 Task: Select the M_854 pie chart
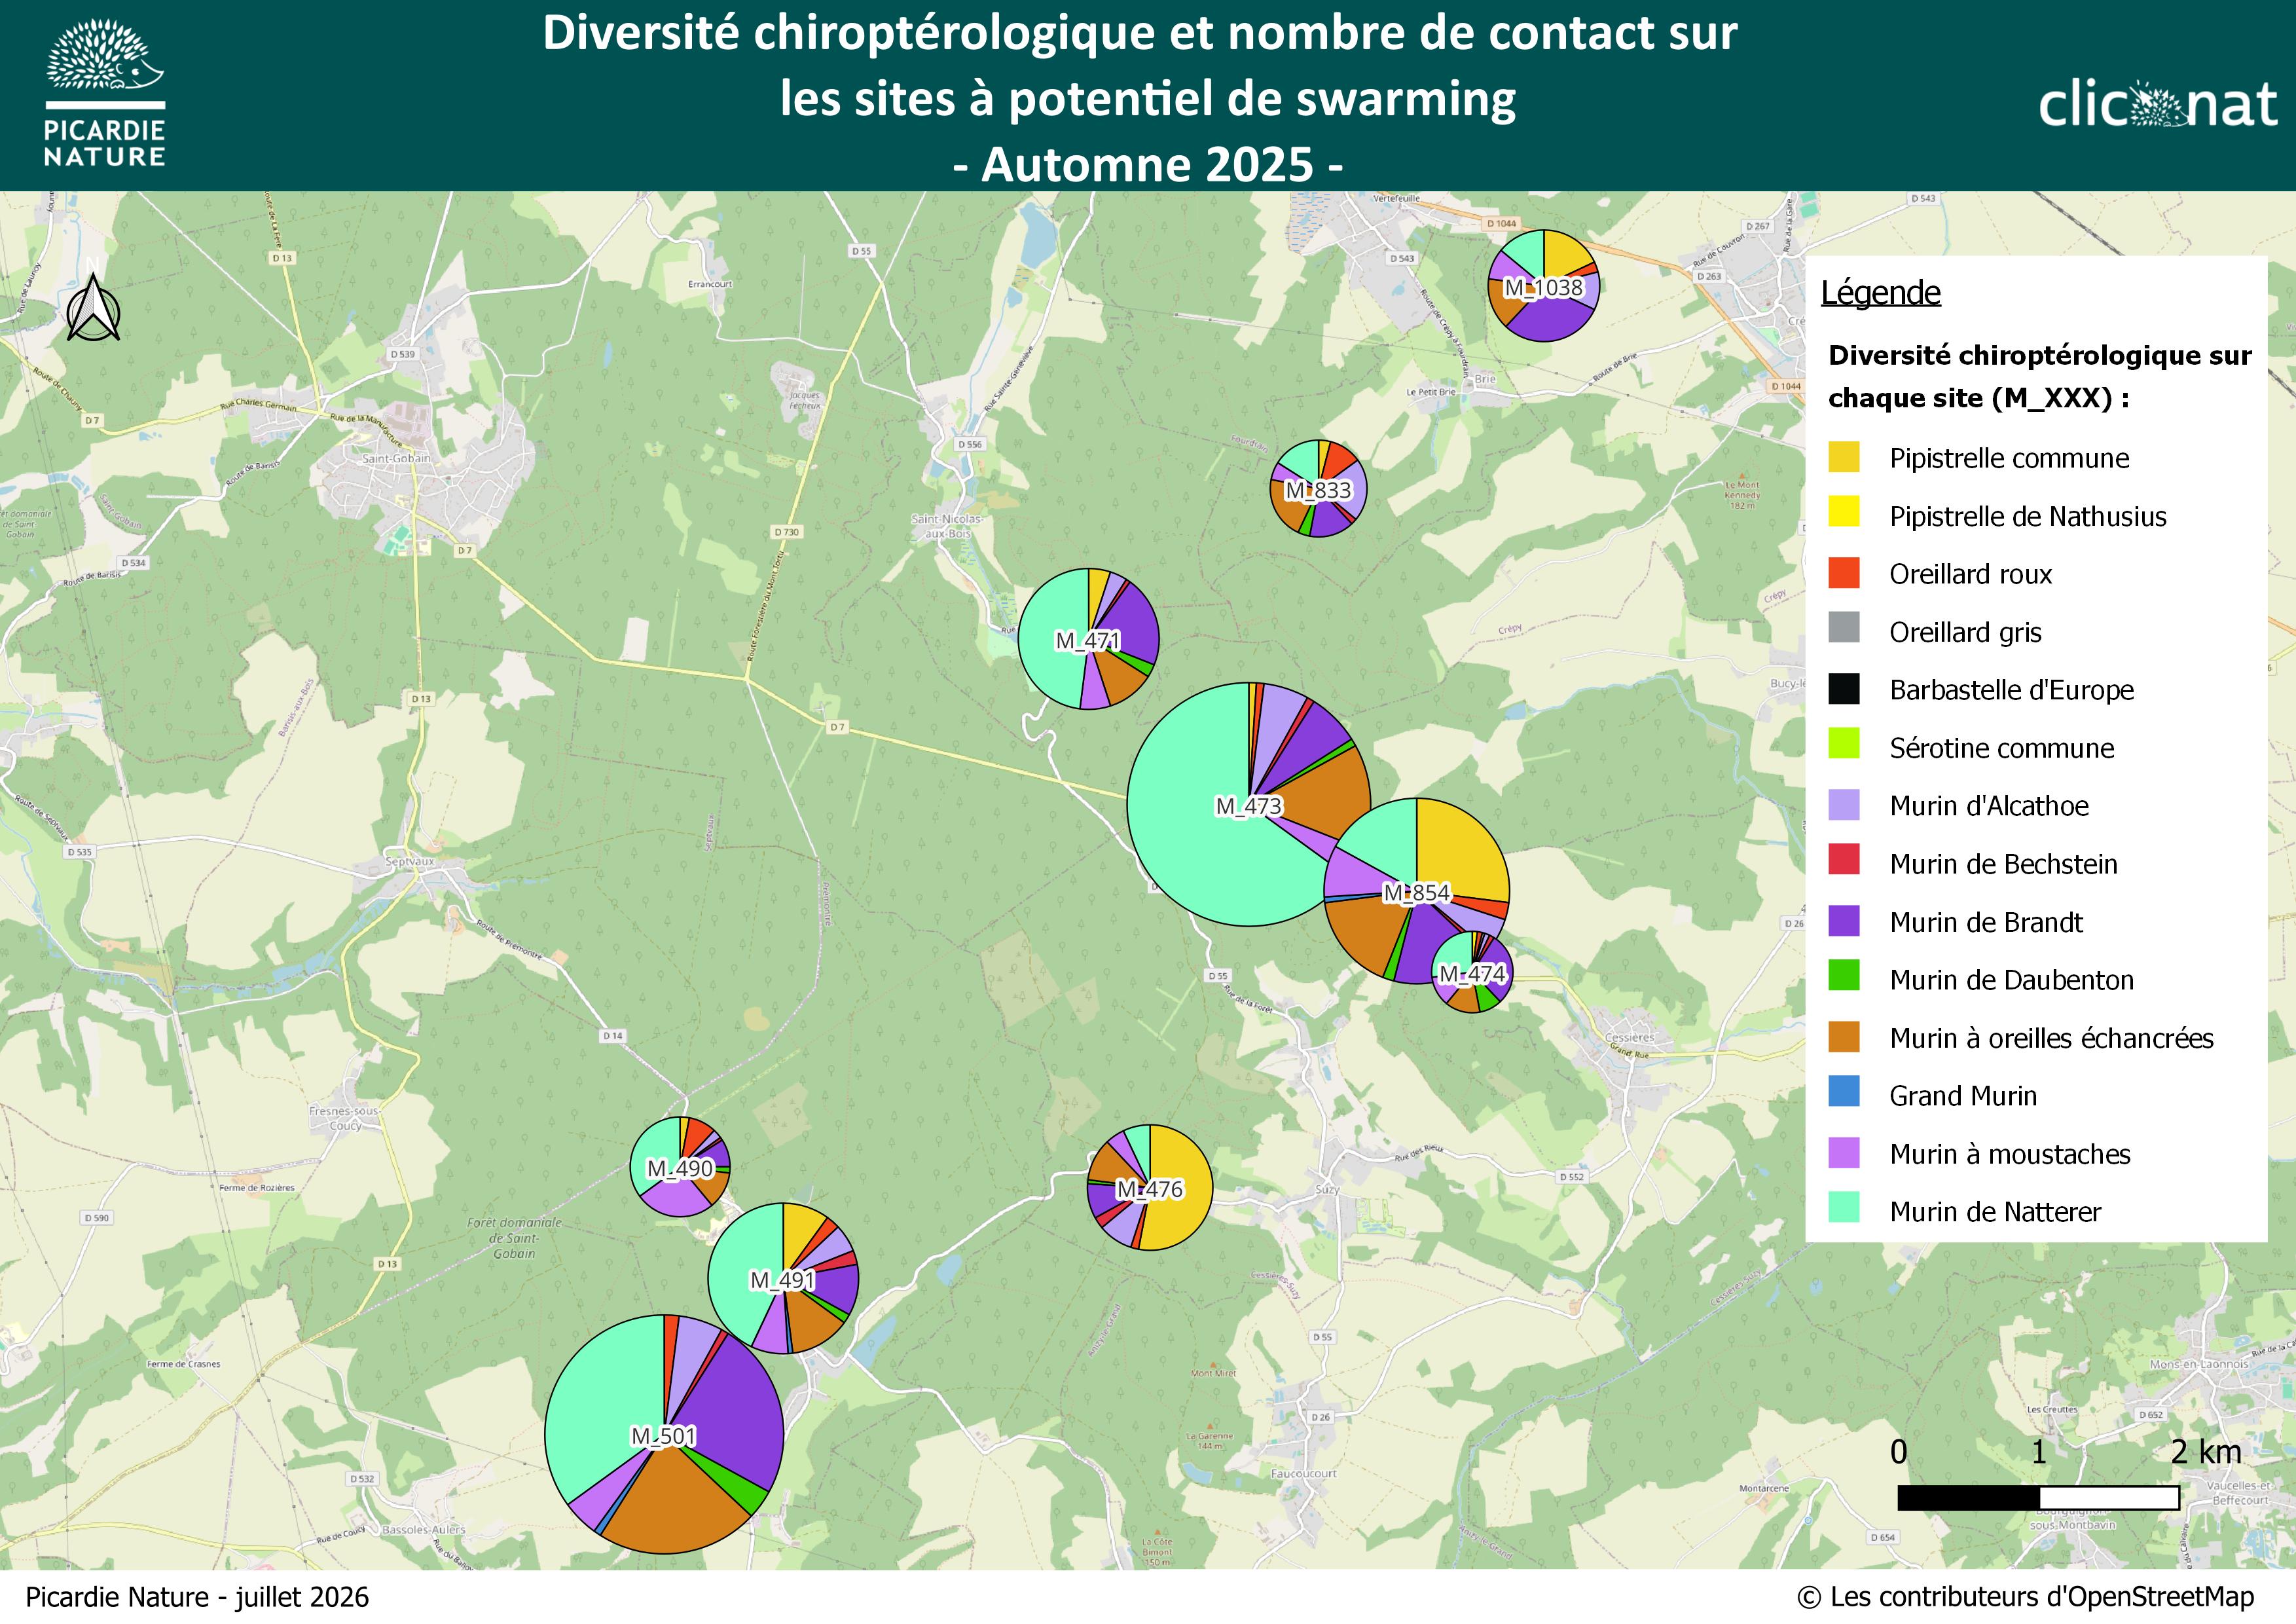point(1416,891)
